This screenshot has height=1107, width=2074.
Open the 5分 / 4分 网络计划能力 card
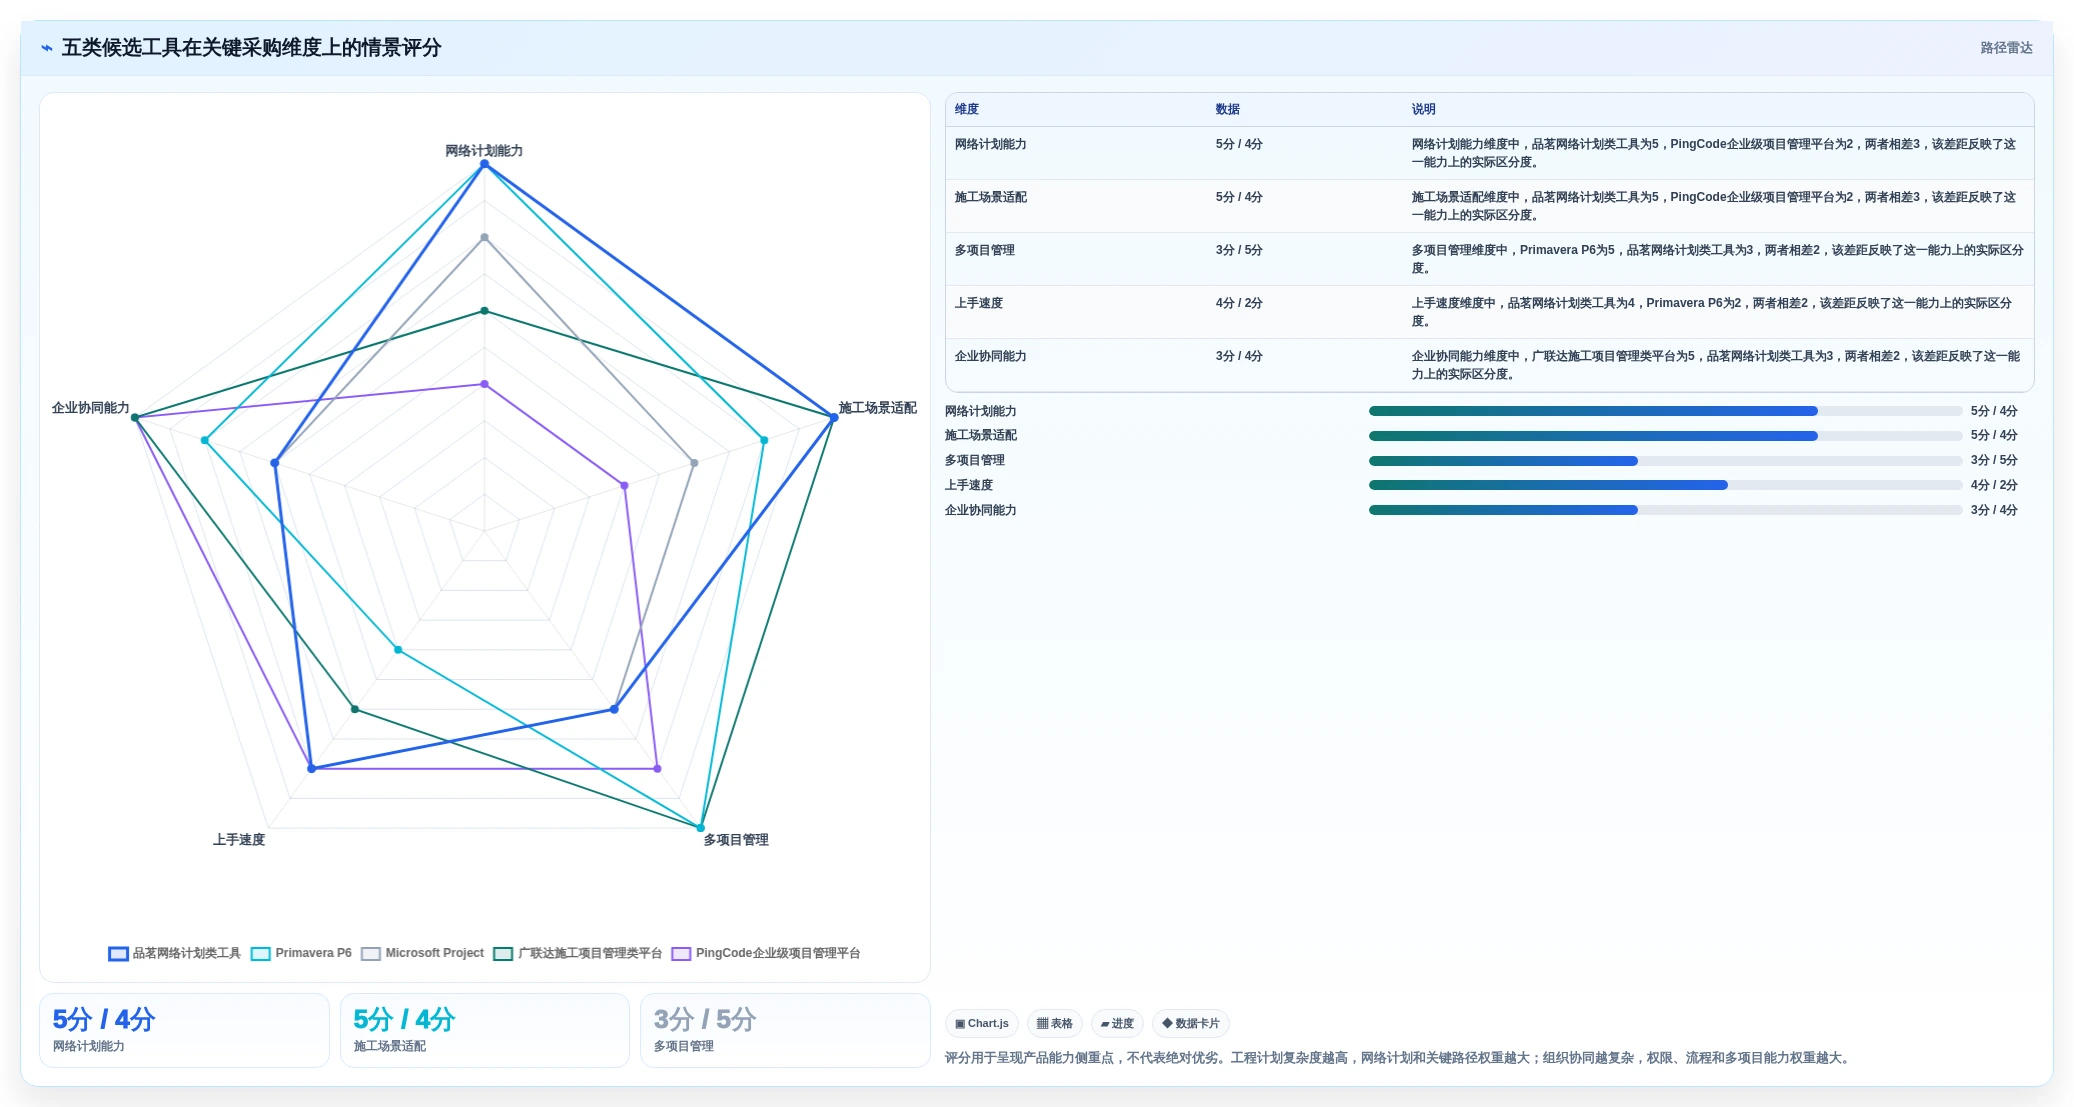tap(184, 1030)
